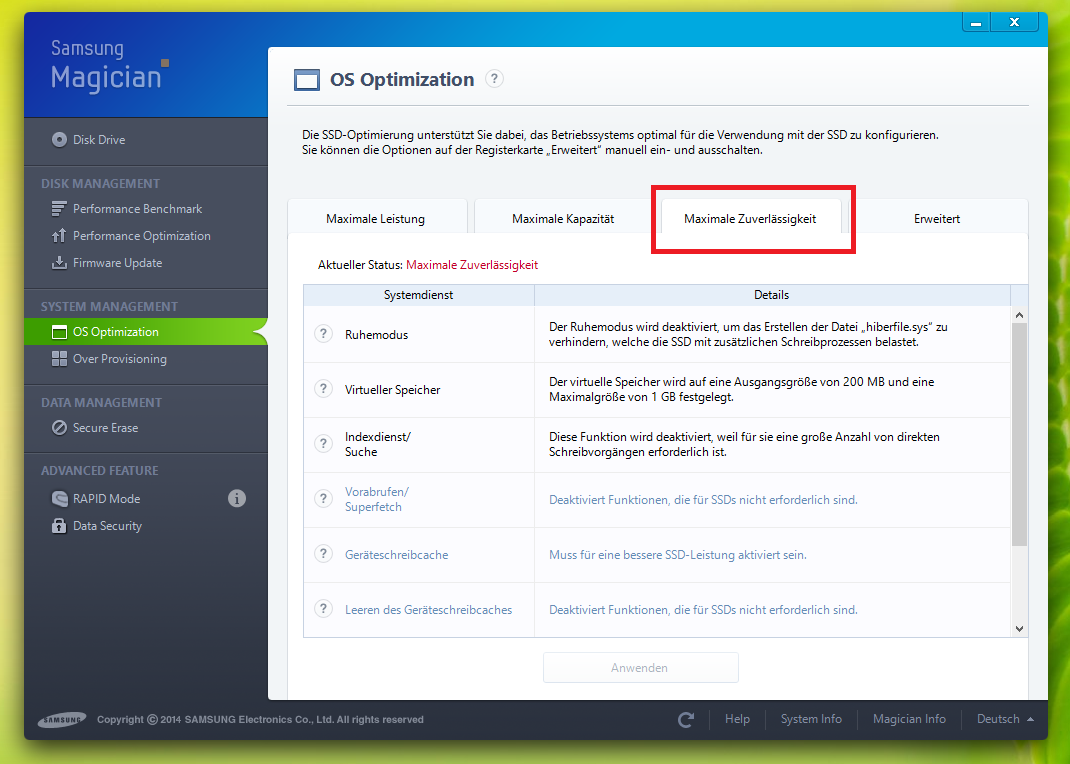Click Vorabrufen/Superfetch service name
Image resolution: width=1070 pixels, height=764 pixels.
point(377,499)
